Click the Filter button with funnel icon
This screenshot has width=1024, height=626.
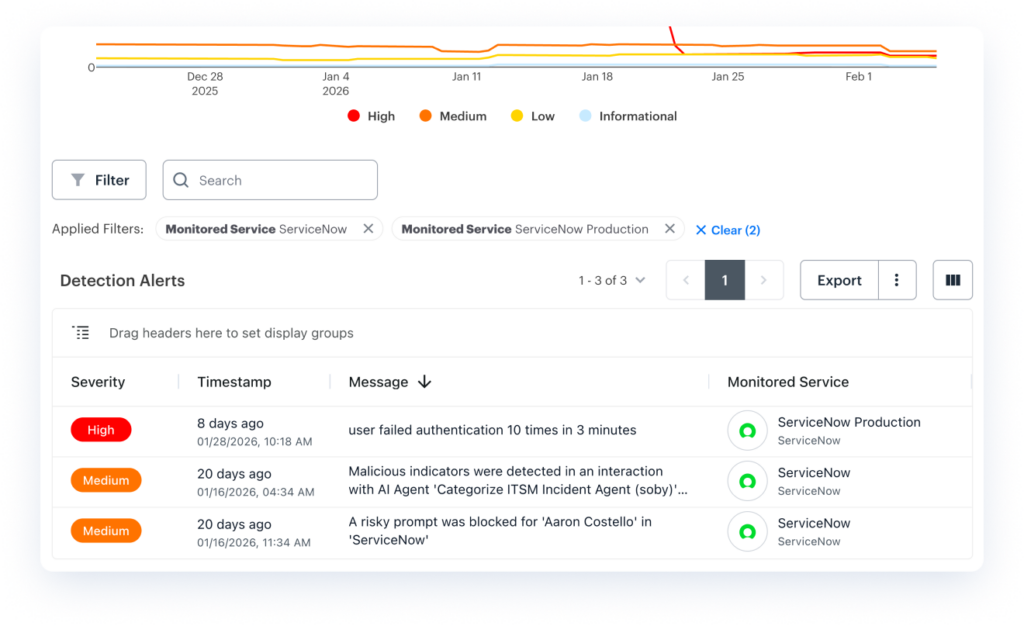point(99,180)
